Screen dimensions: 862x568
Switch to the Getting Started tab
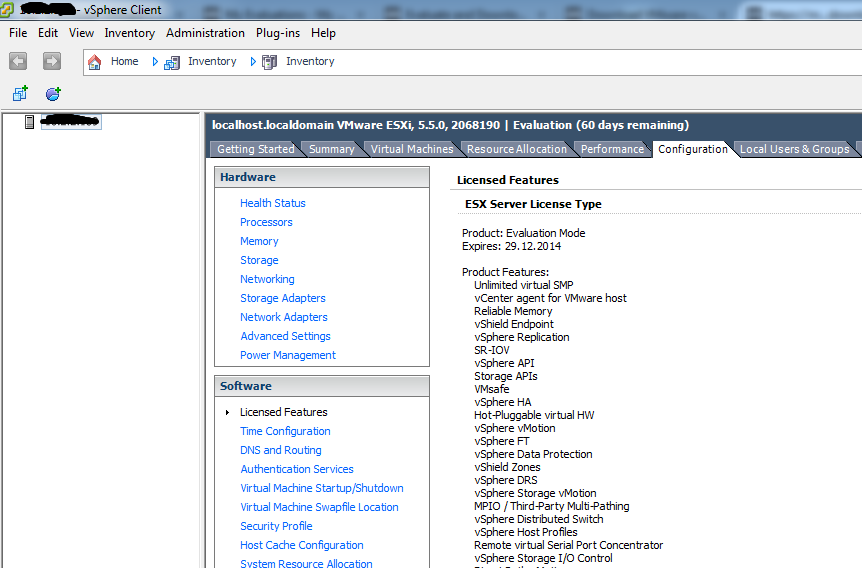tap(256, 149)
